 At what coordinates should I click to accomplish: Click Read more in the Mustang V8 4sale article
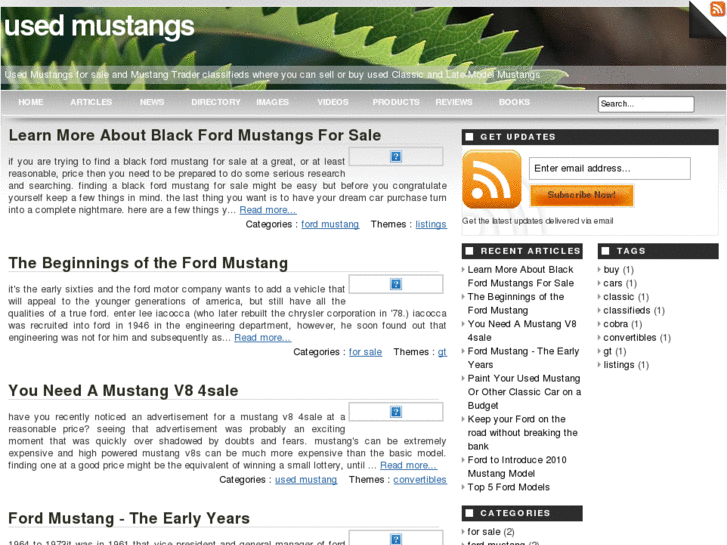(x=408, y=465)
